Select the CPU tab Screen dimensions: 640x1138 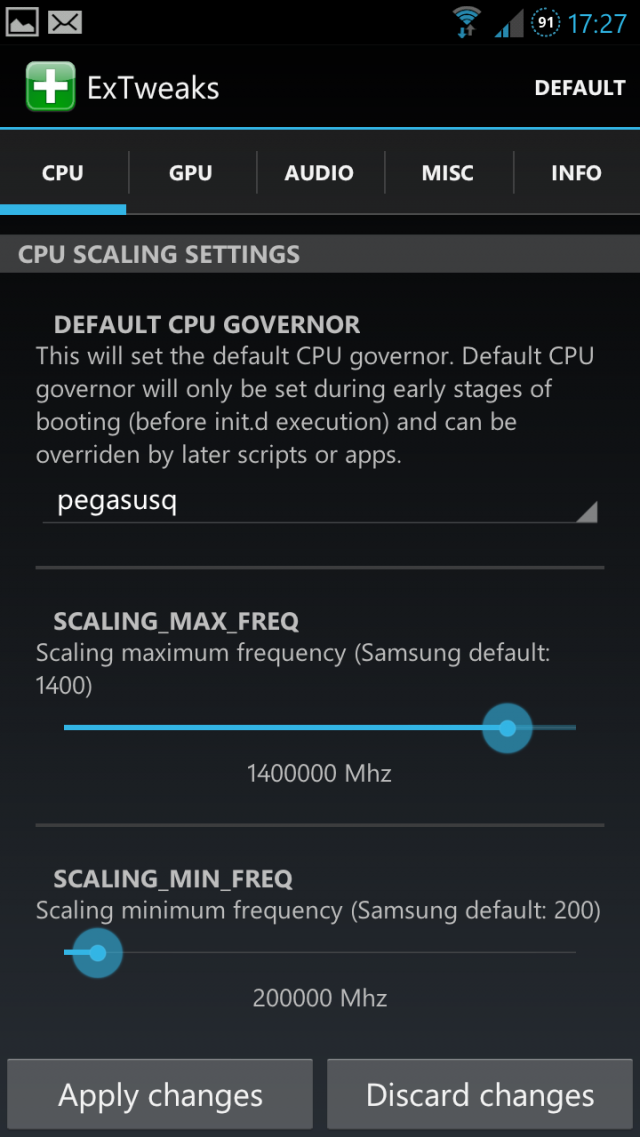pyautogui.click(x=63, y=173)
